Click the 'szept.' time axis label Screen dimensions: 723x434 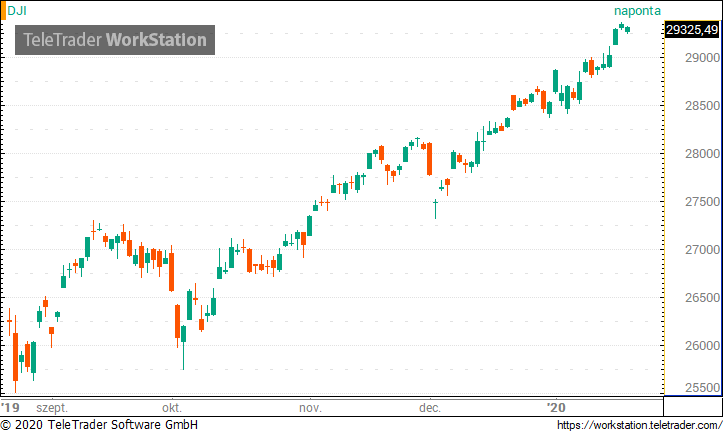pyautogui.click(x=52, y=408)
